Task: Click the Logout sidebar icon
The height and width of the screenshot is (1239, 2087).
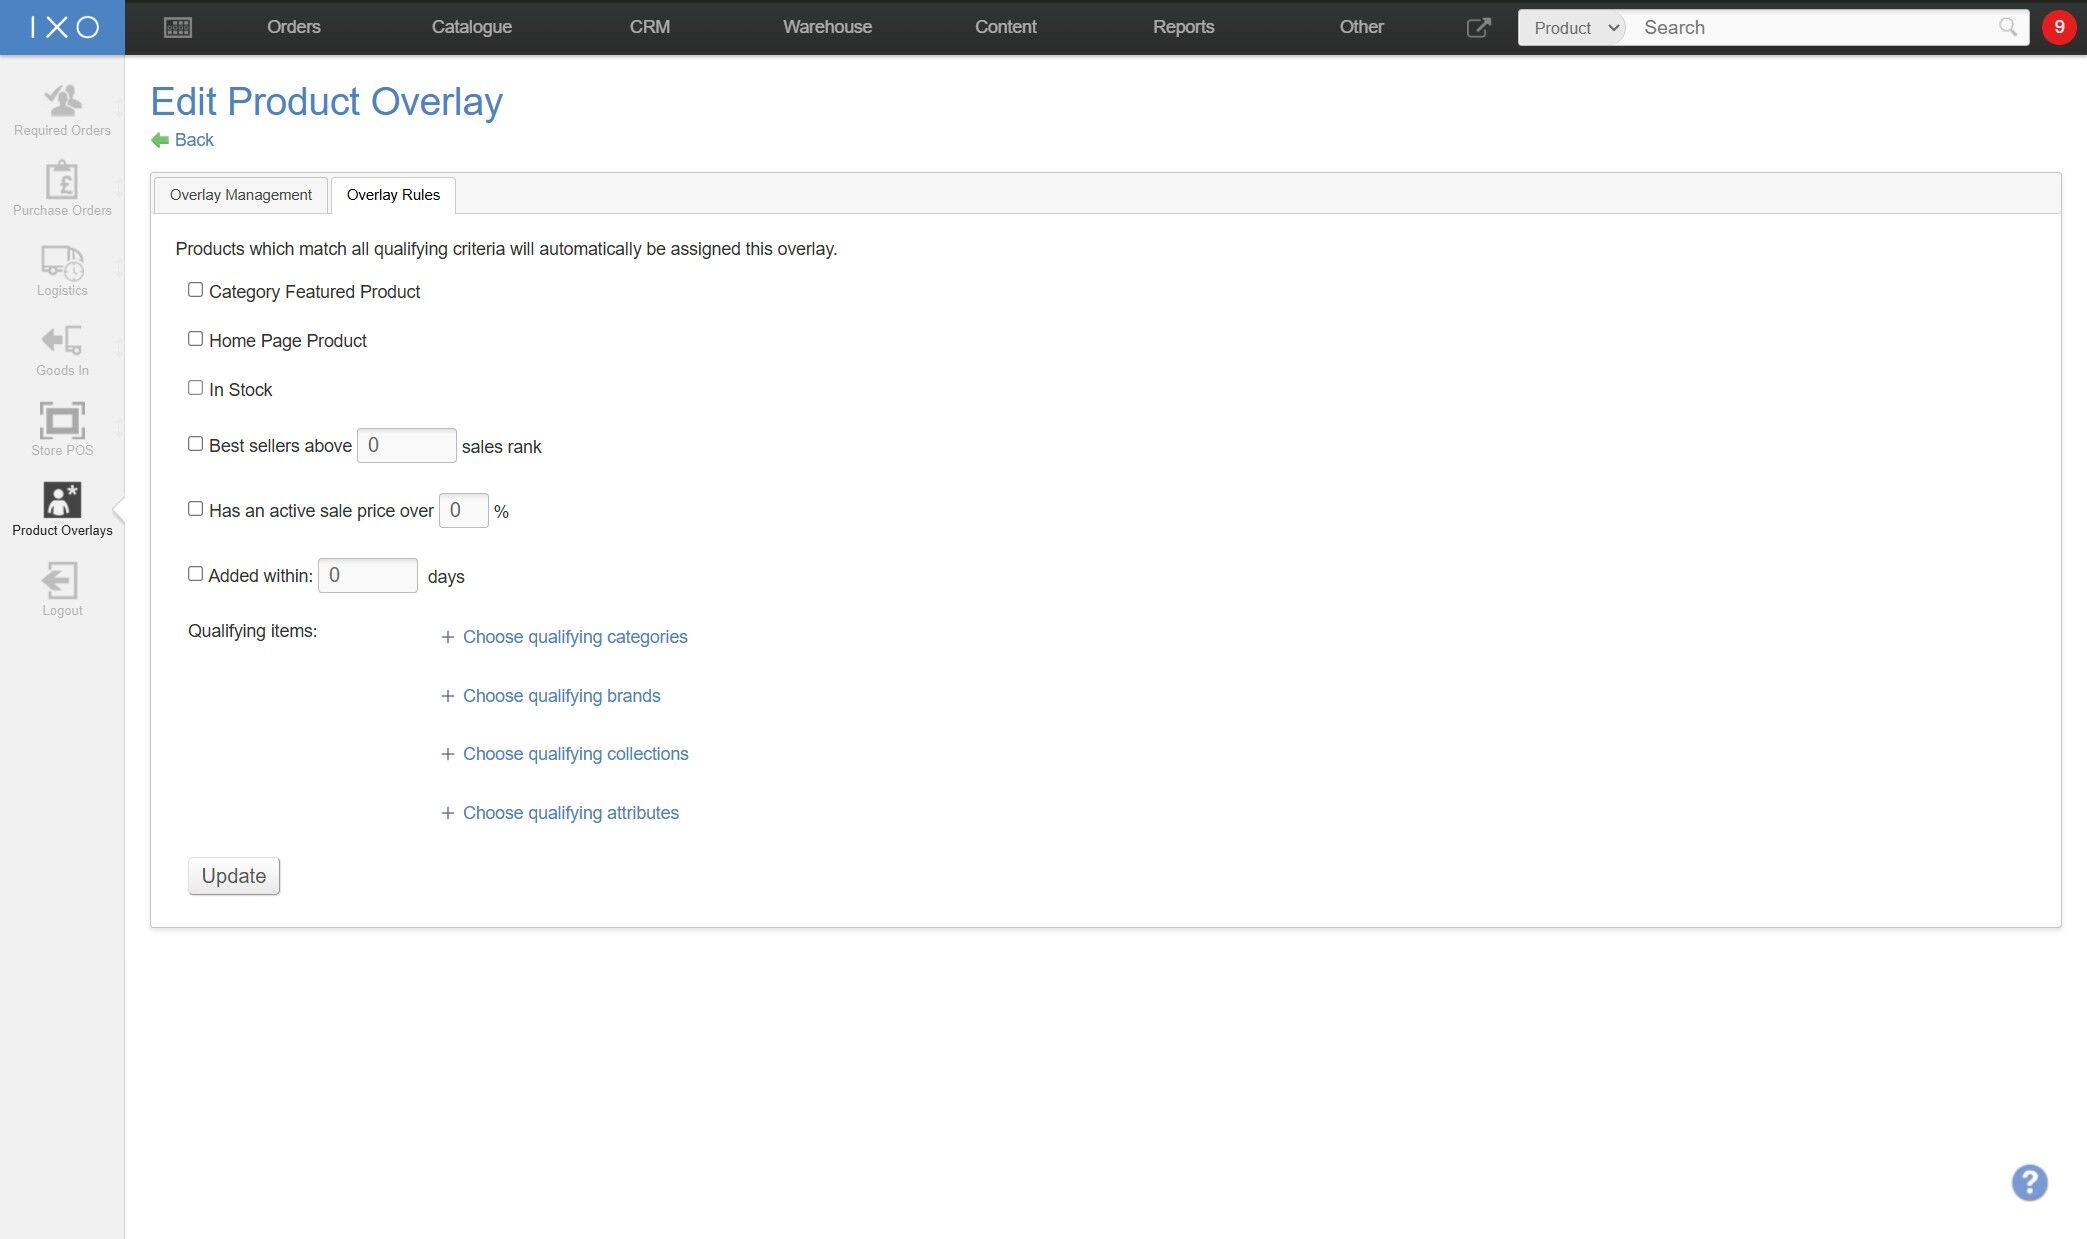Action: point(62,589)
